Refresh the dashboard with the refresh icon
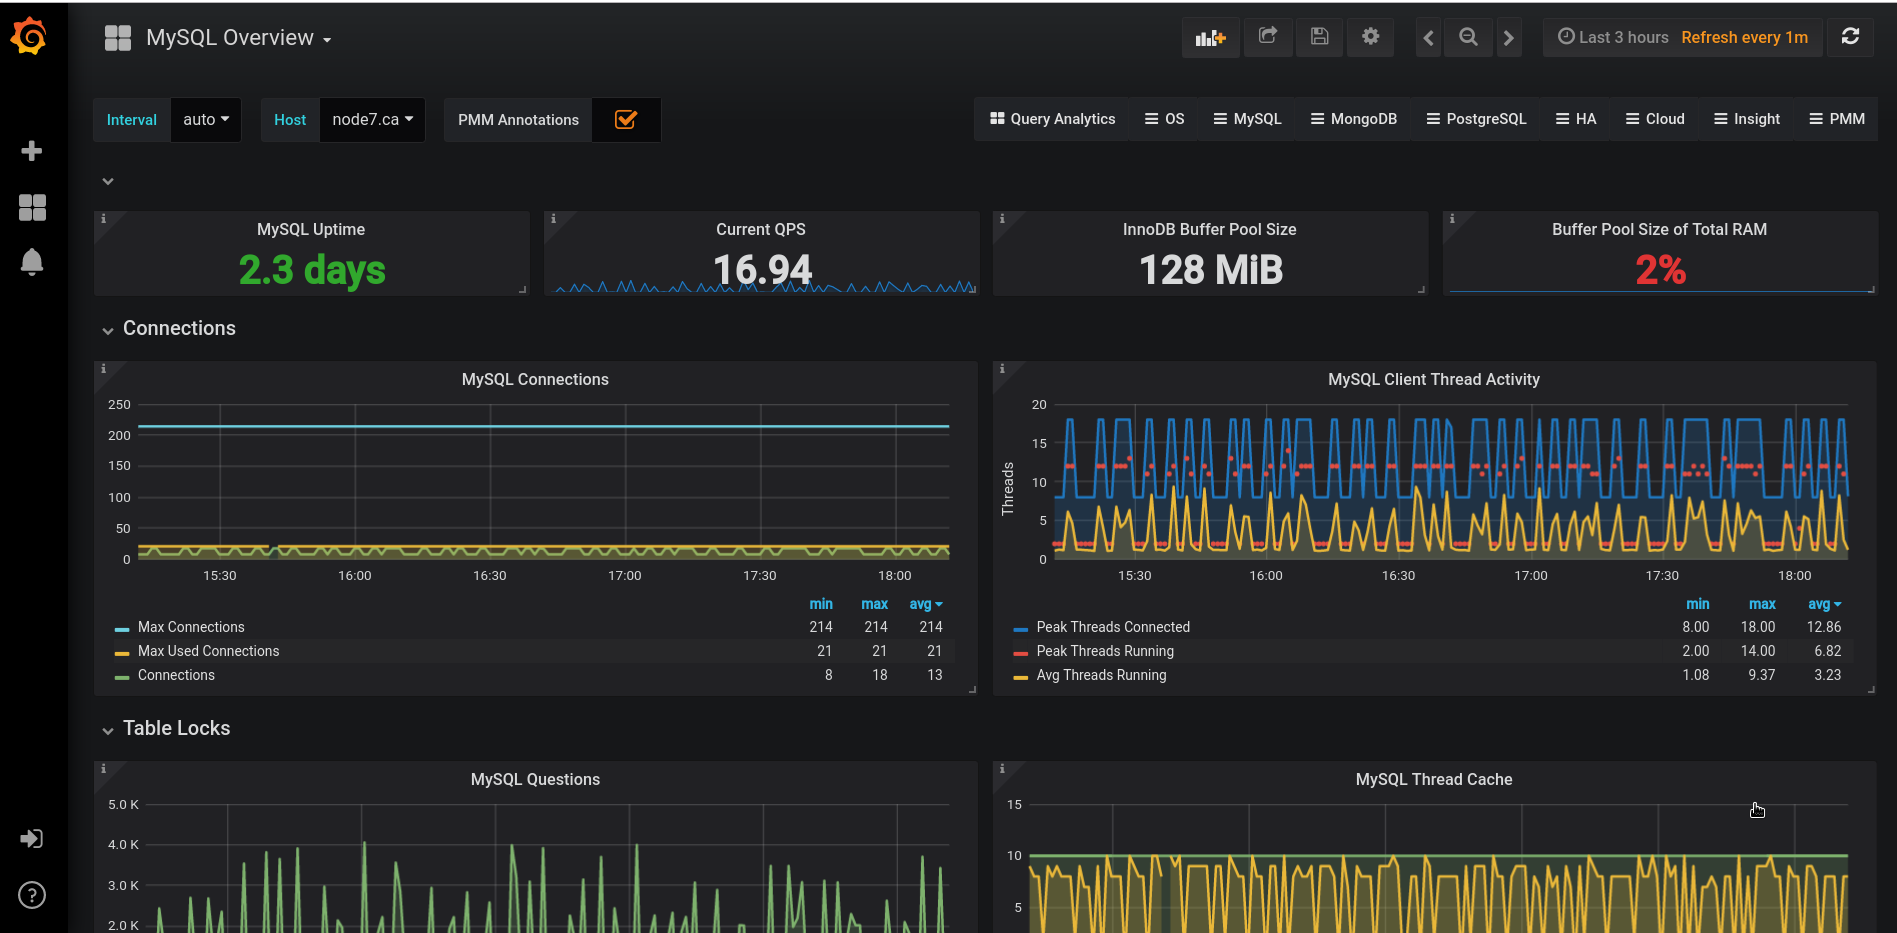 pos(1851,37)
